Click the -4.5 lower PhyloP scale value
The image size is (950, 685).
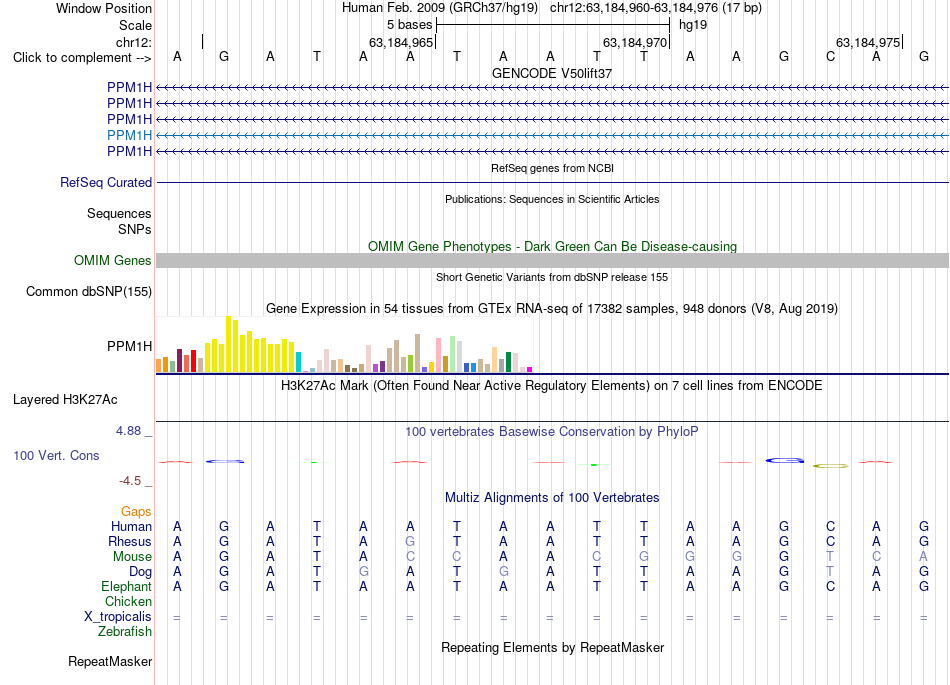(130, 481)
